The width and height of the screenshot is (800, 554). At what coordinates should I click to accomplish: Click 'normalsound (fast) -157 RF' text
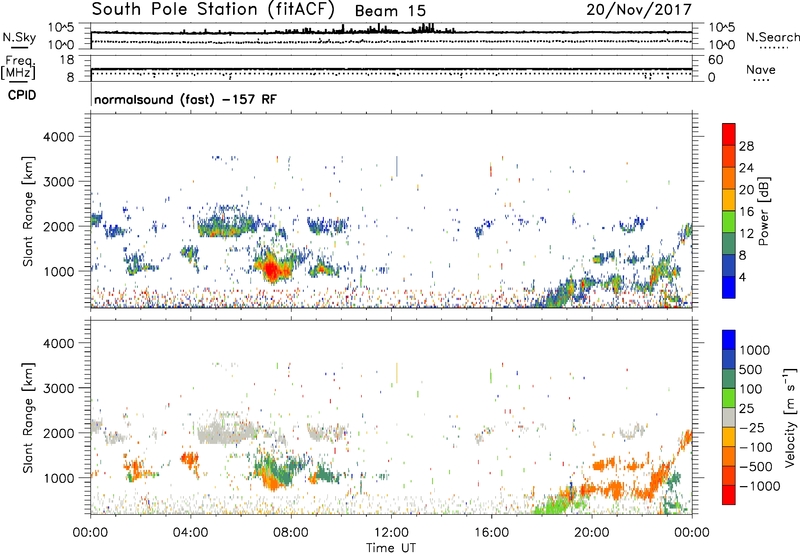[185, 99]
